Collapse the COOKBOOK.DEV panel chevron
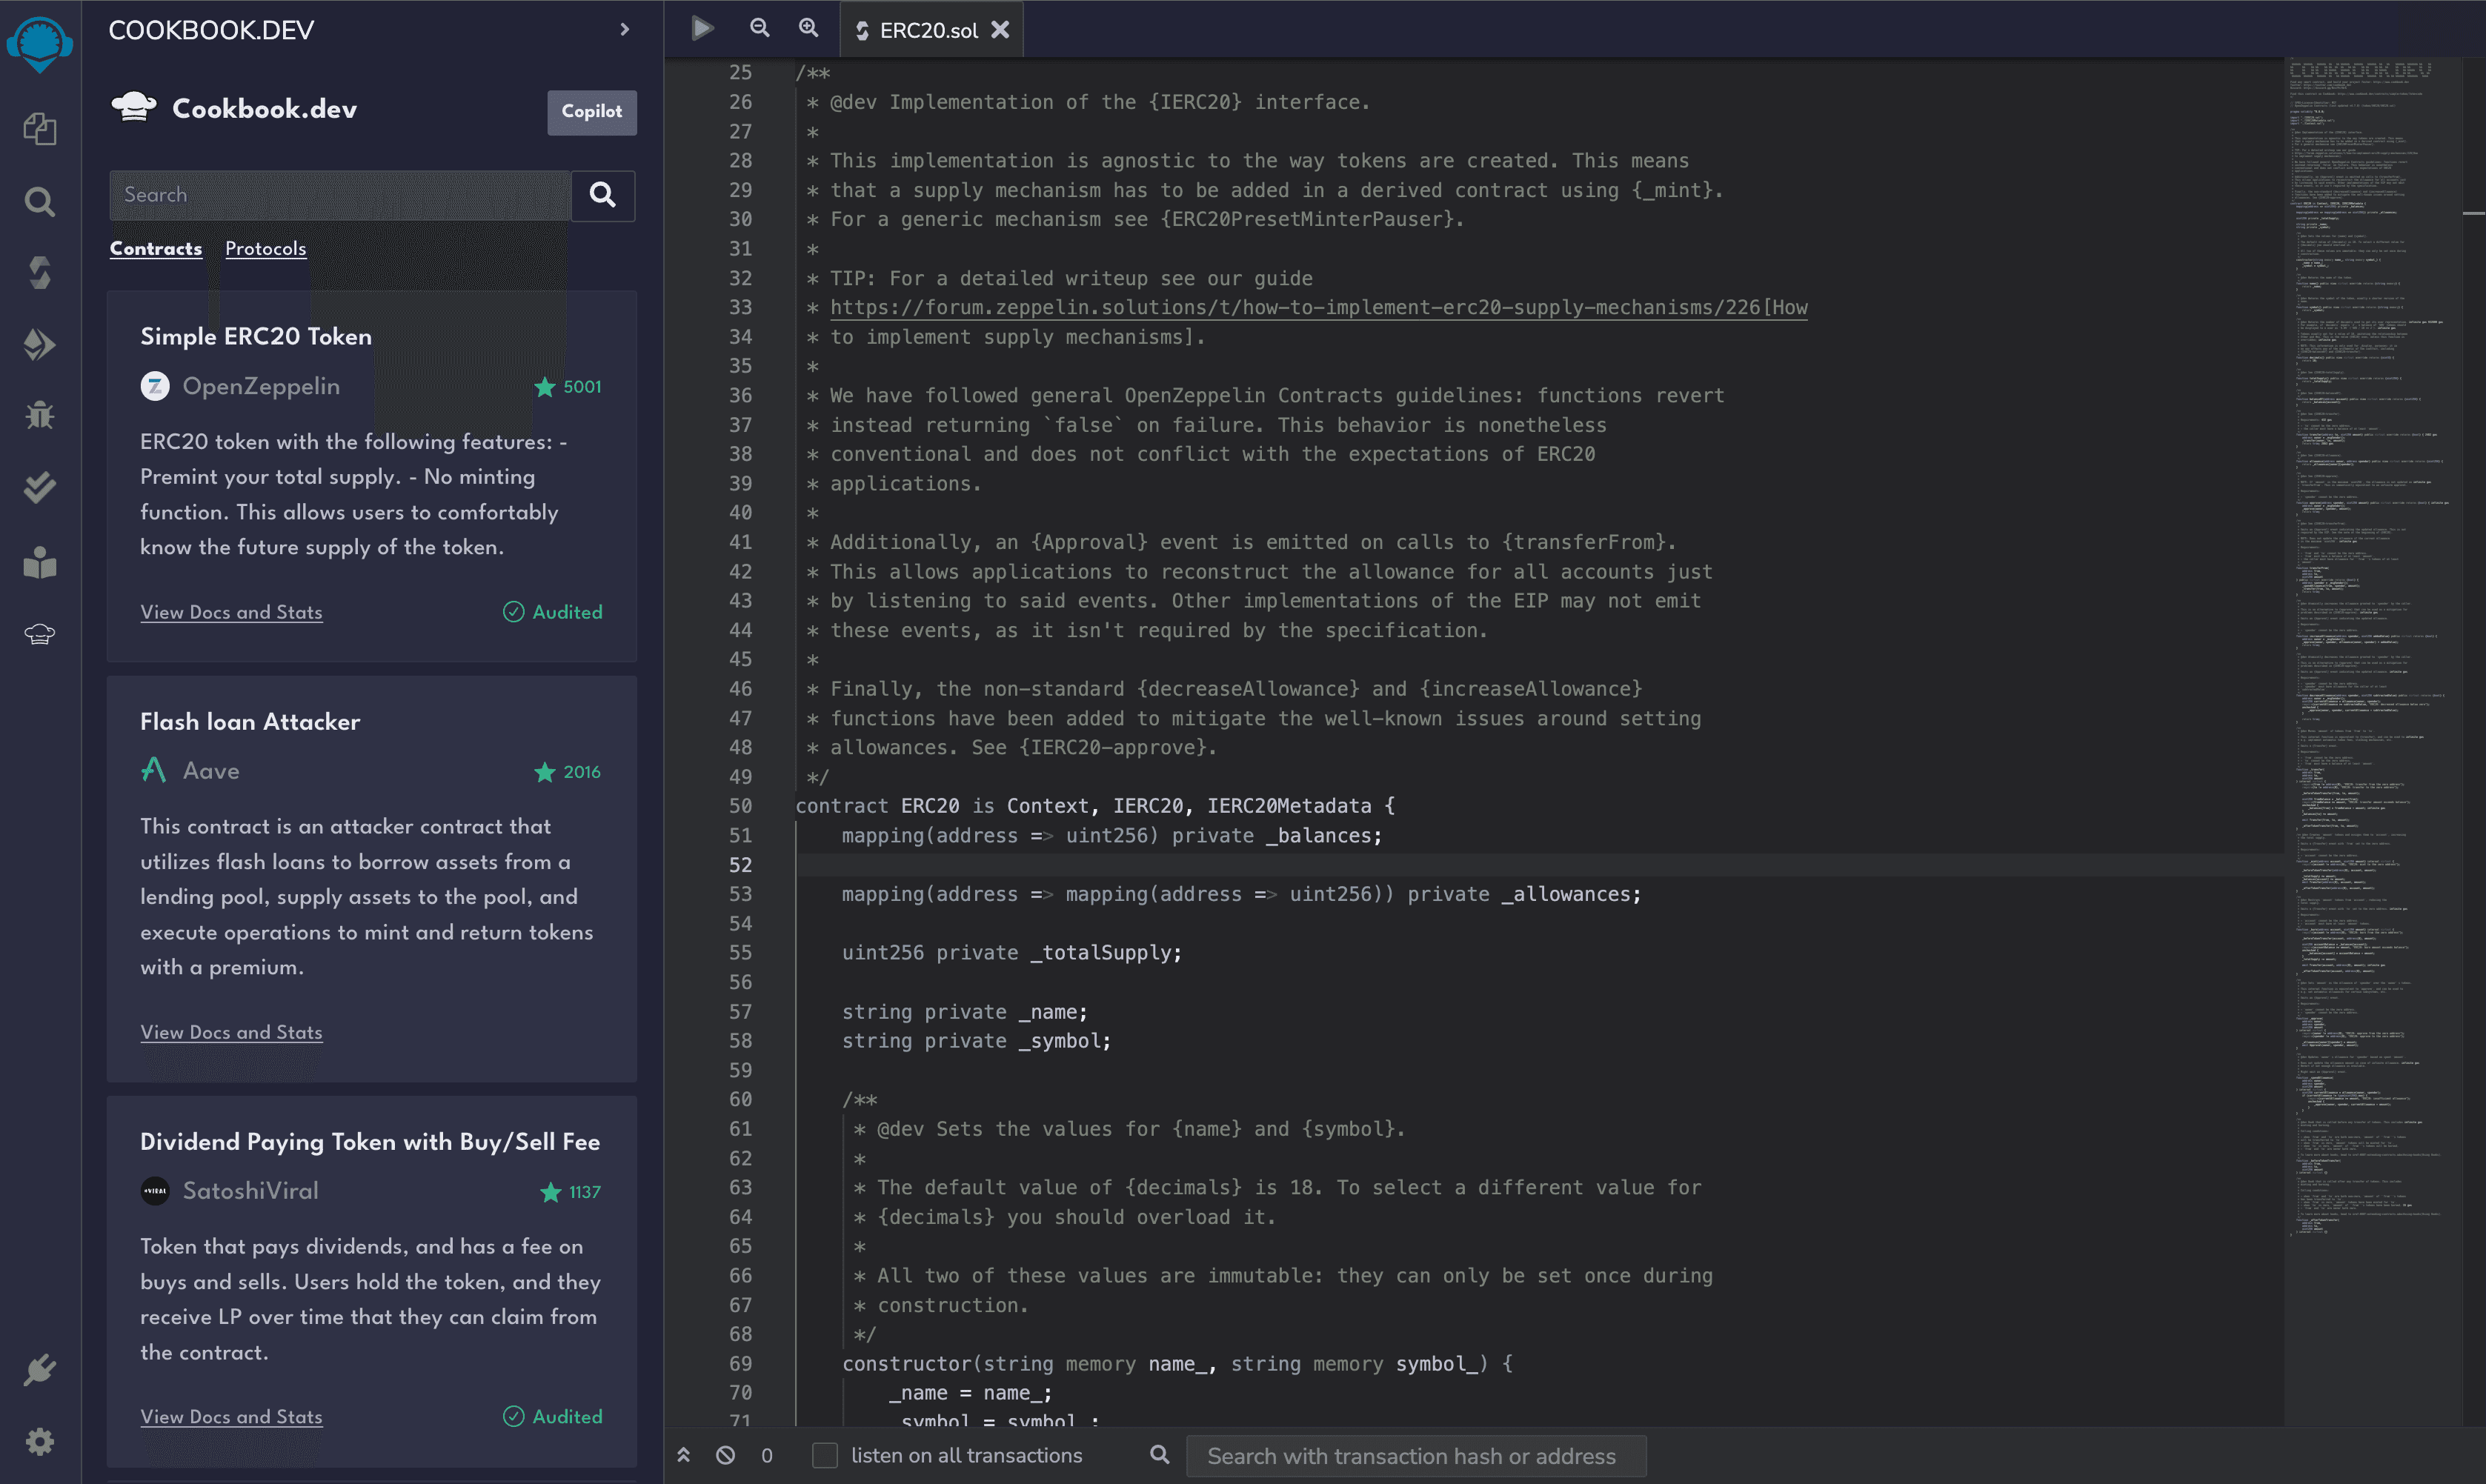This screenshot has width=2486, height=1484. click(625, 30)
